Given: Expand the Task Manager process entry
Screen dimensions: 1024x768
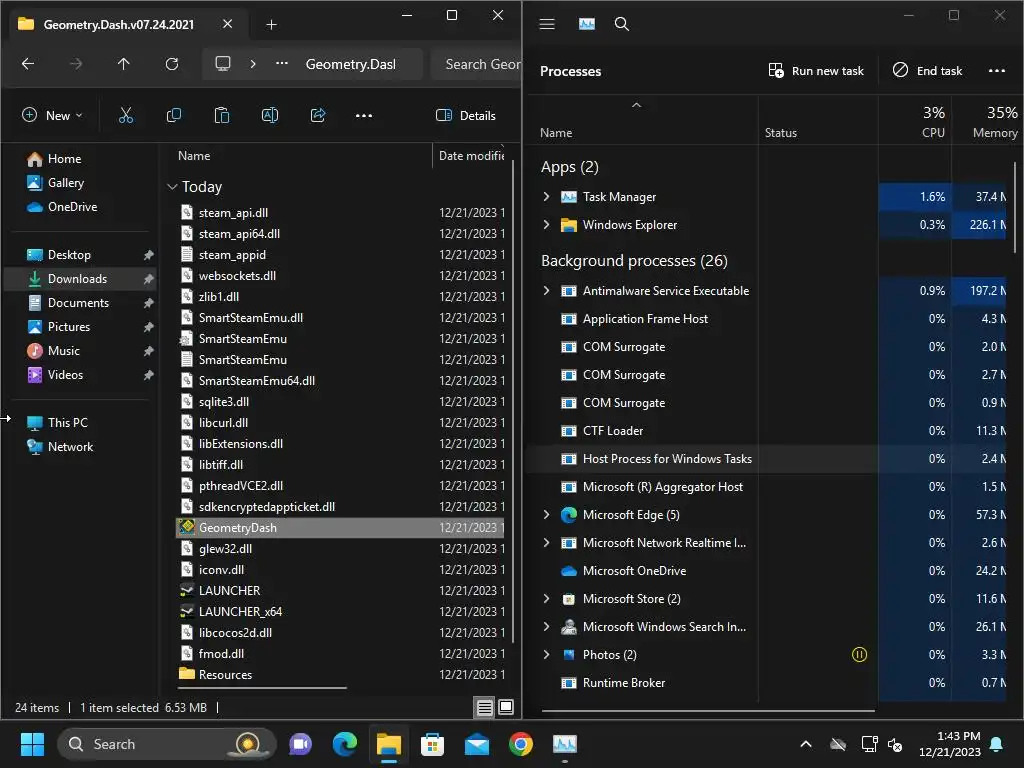Looking at the screenshot, I should (x=547, y=197).
